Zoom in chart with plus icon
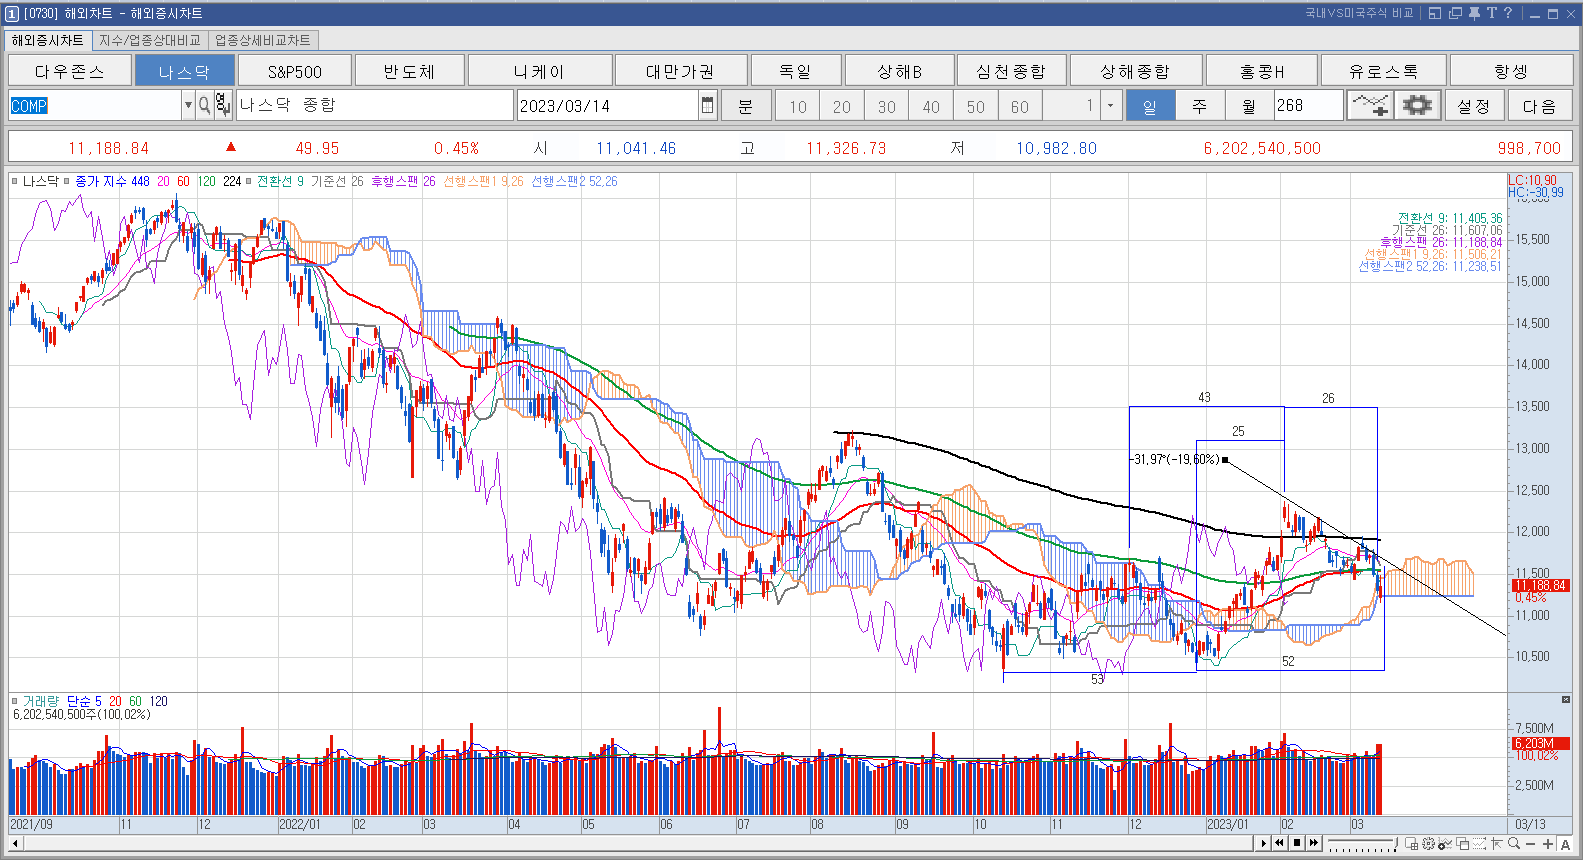1583x860 pixels. (x=1548, y=844)
